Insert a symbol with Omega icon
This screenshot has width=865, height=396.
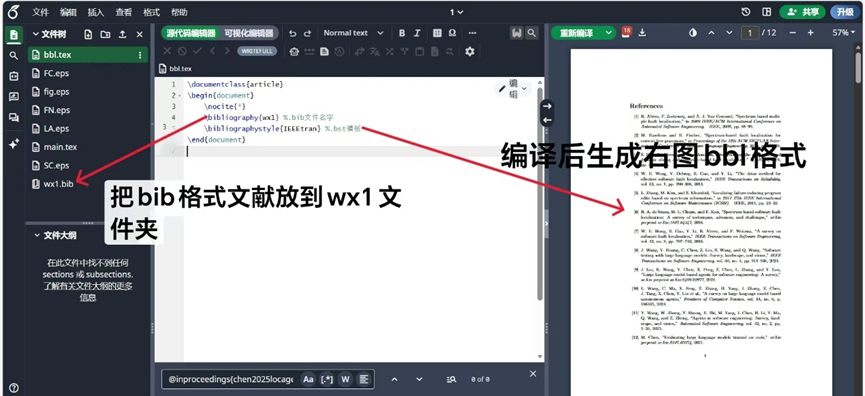click(452, 33)
